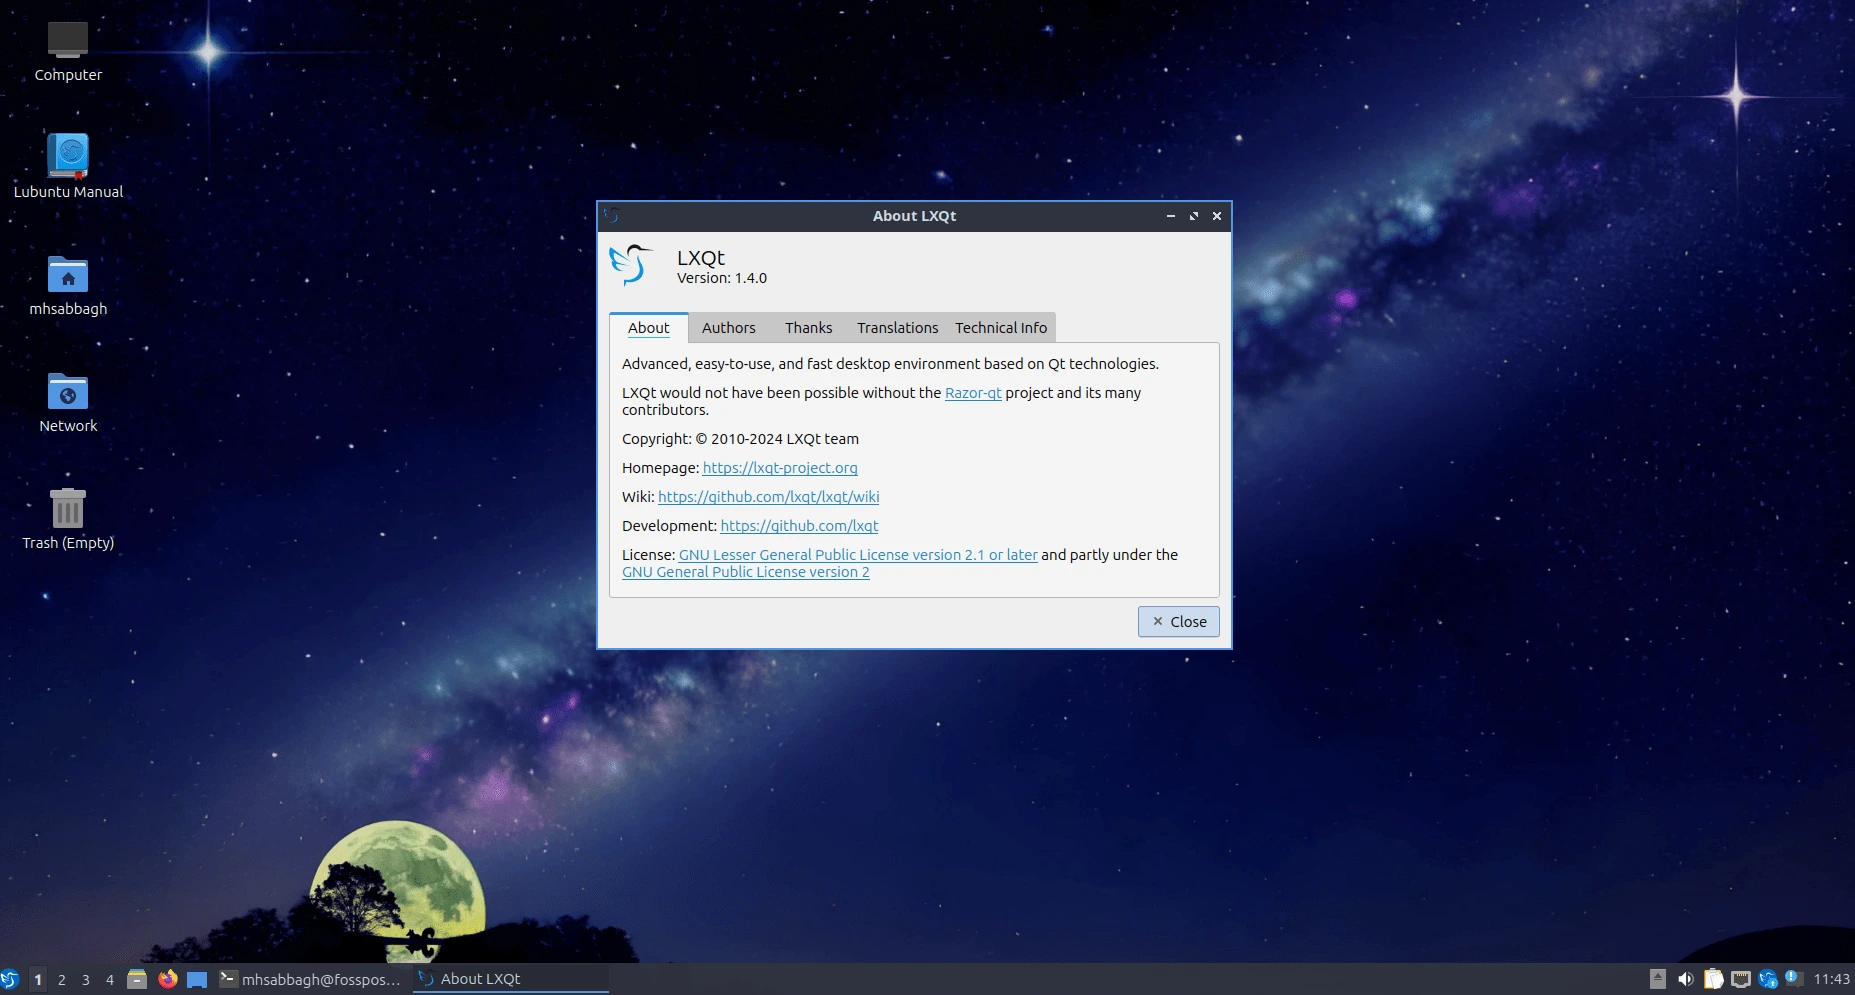The width and height of the screenshot is (1855, 995).
Task: Open the wired network tray icon
Action: (x=1741, y=979)
